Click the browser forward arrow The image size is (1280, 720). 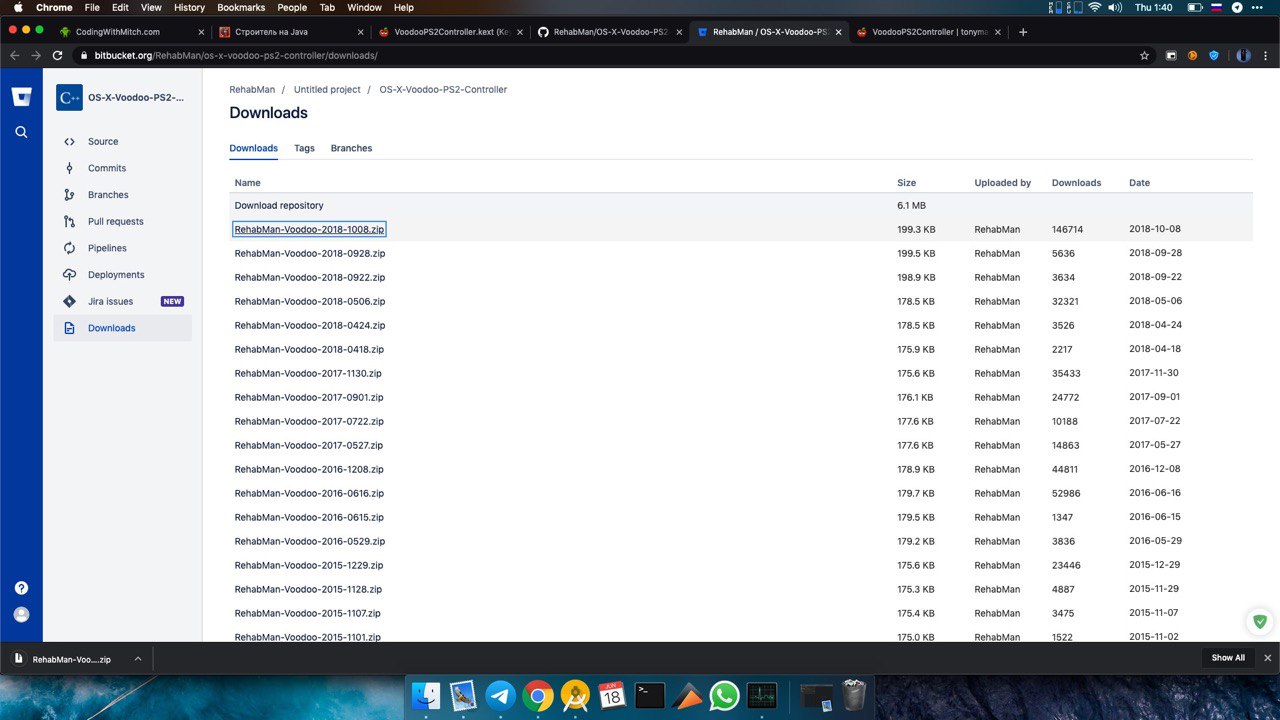click(36, 55)
